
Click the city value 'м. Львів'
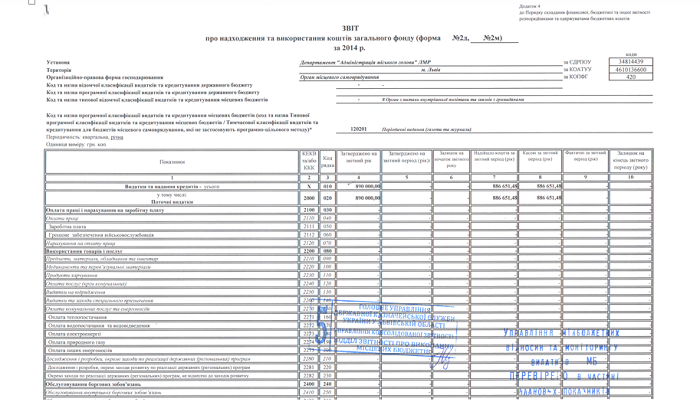(431, 70)
